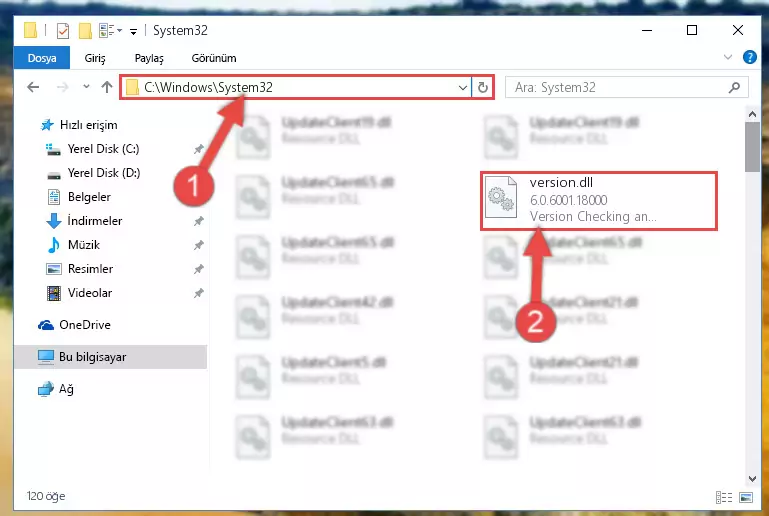Click the 120 öğe status bar text

coord(46,496)
